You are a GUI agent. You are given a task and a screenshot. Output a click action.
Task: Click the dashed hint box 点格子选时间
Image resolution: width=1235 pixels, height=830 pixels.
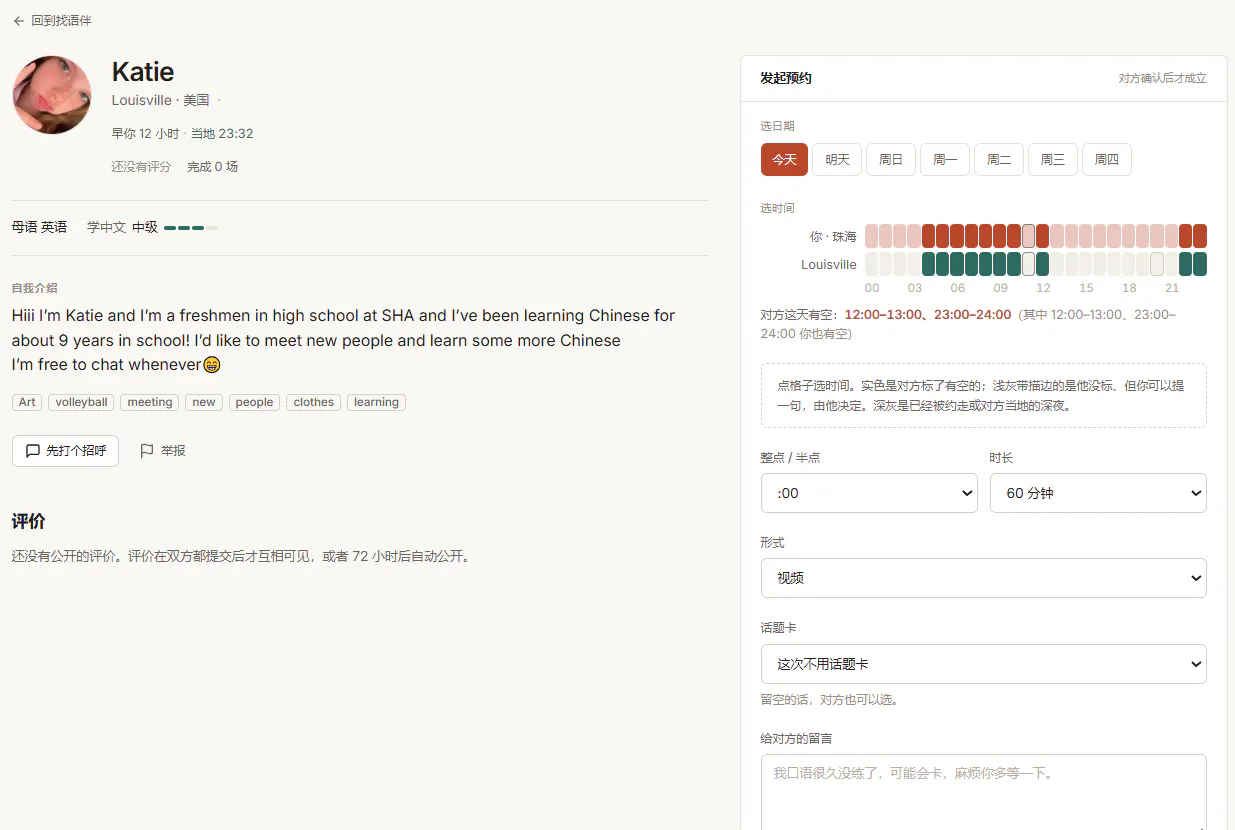984,395
